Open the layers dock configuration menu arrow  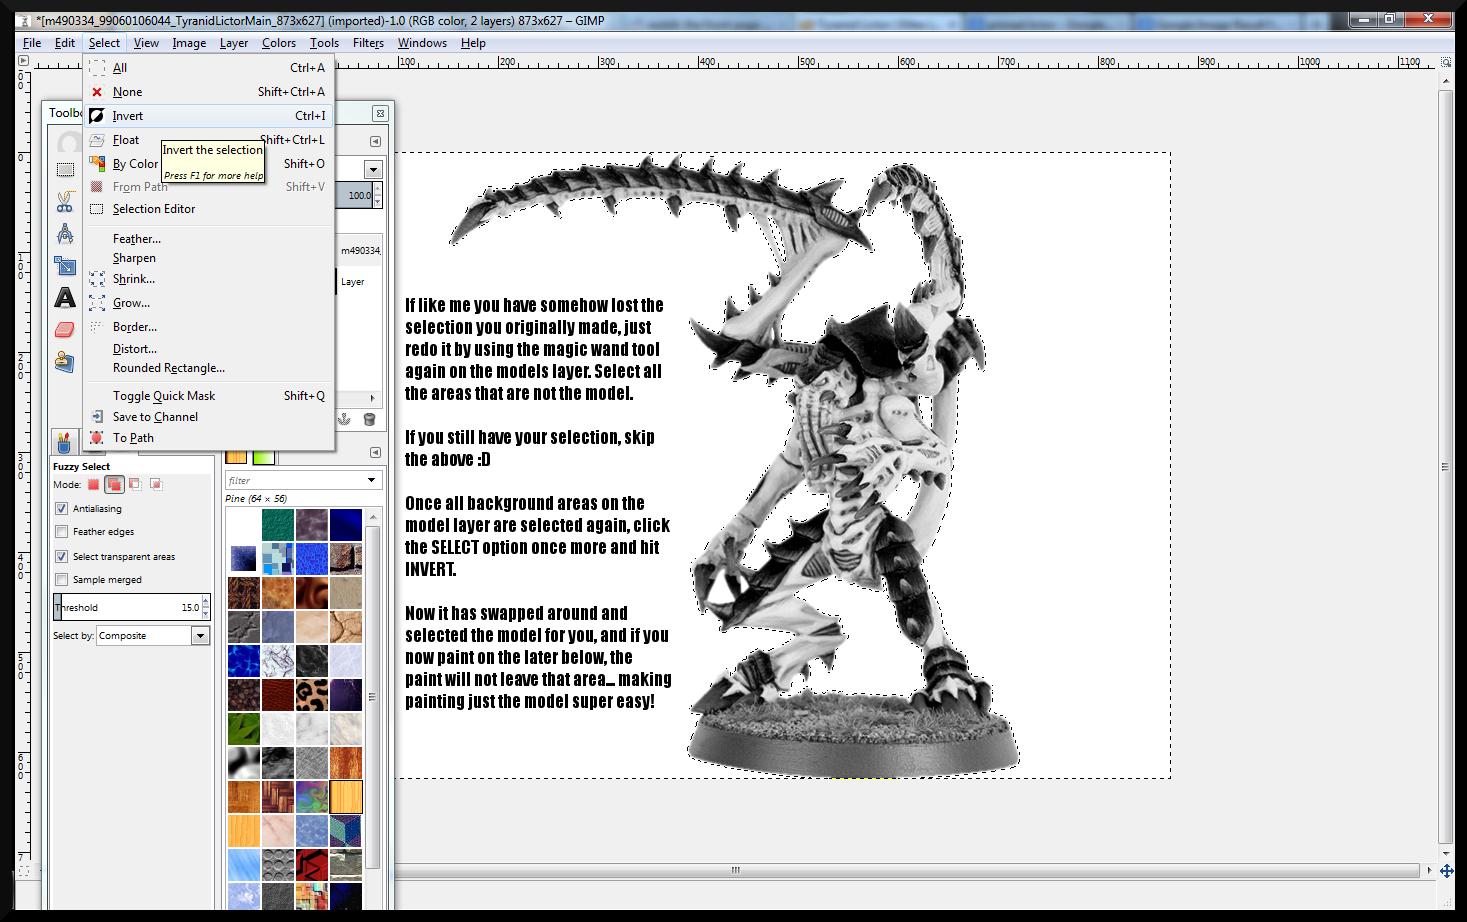click(x=376, y=142)
